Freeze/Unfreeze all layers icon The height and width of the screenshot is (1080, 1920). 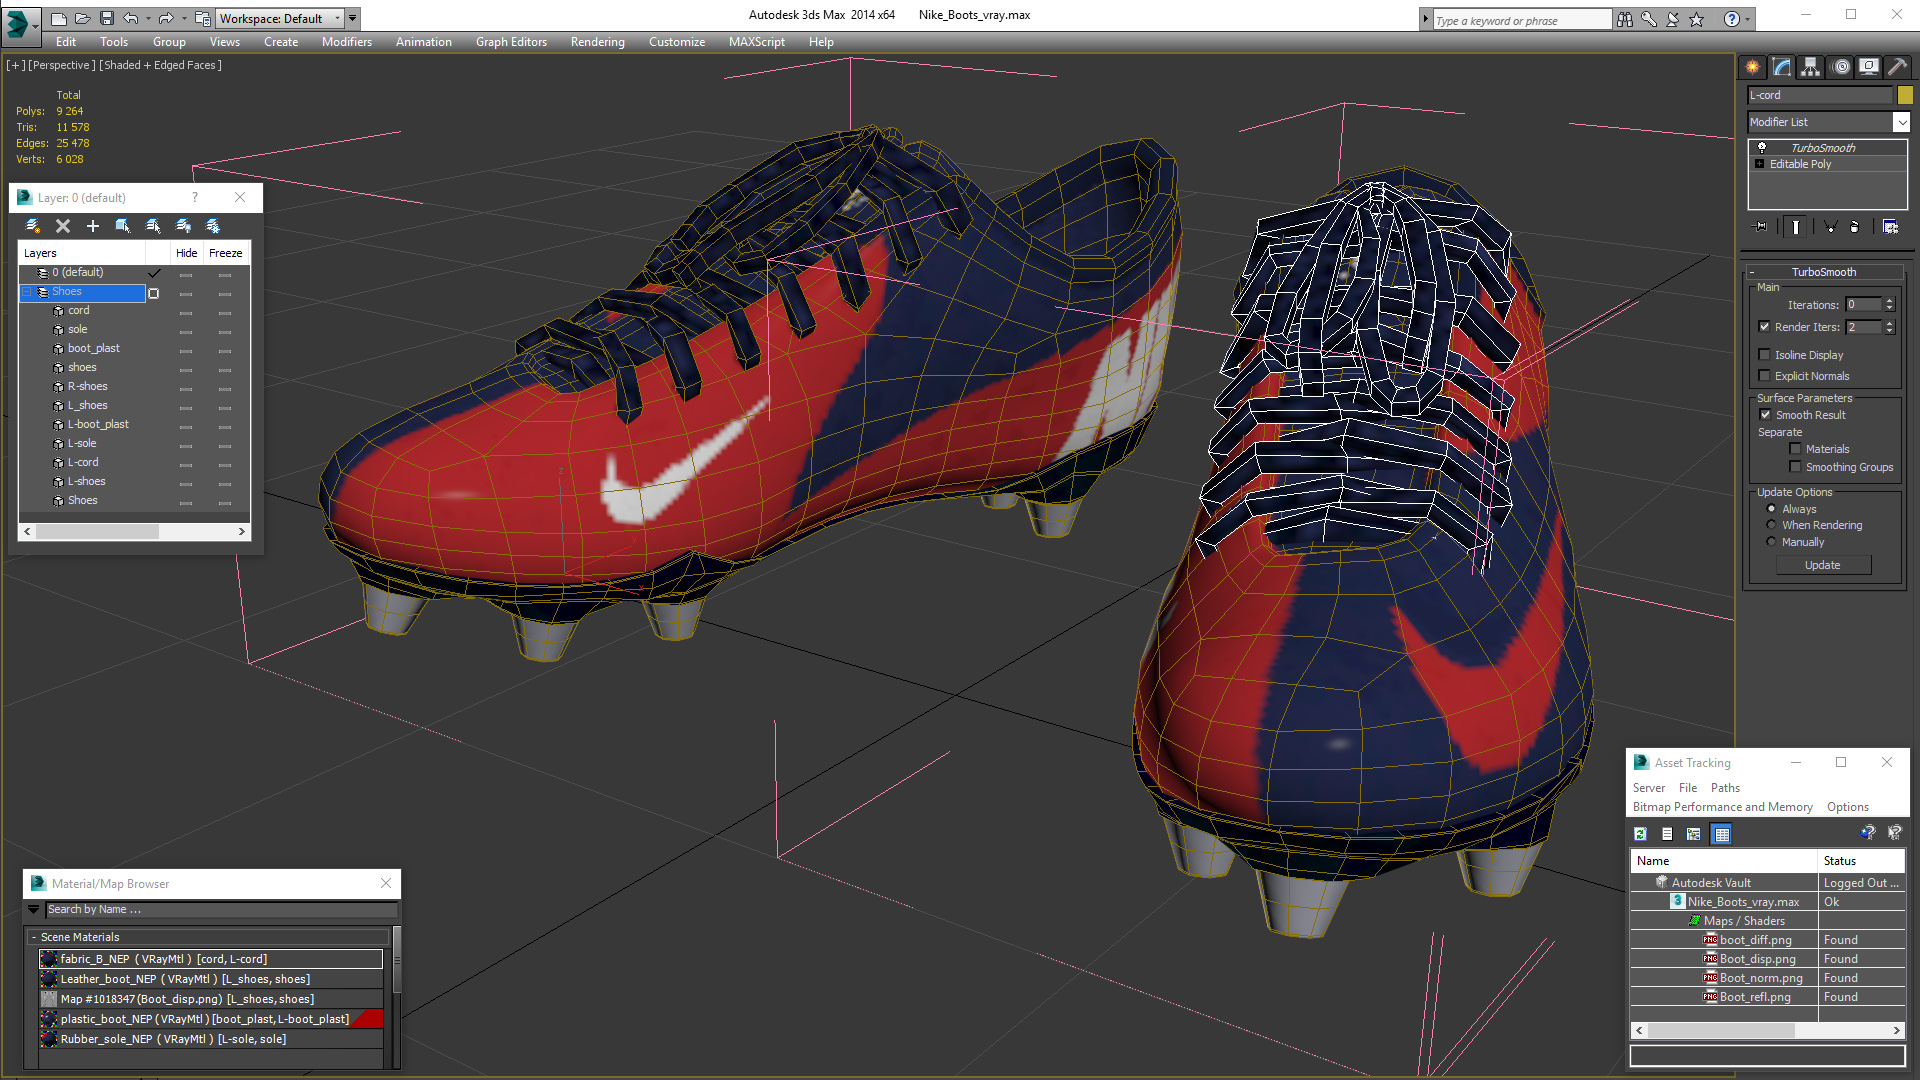tap(213, 226)
